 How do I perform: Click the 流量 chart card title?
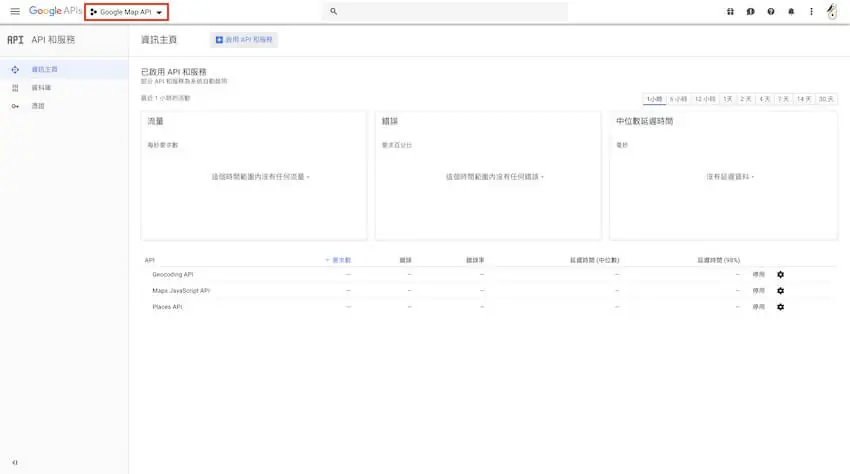click(156, 121)
